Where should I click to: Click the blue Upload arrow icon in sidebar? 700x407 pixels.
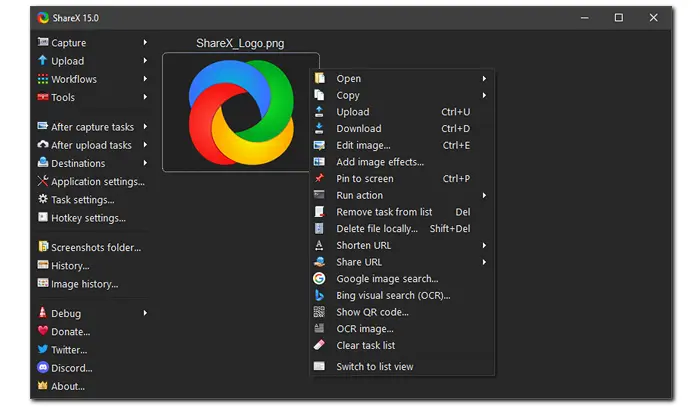pyautogui.click(x=43, y=60)
